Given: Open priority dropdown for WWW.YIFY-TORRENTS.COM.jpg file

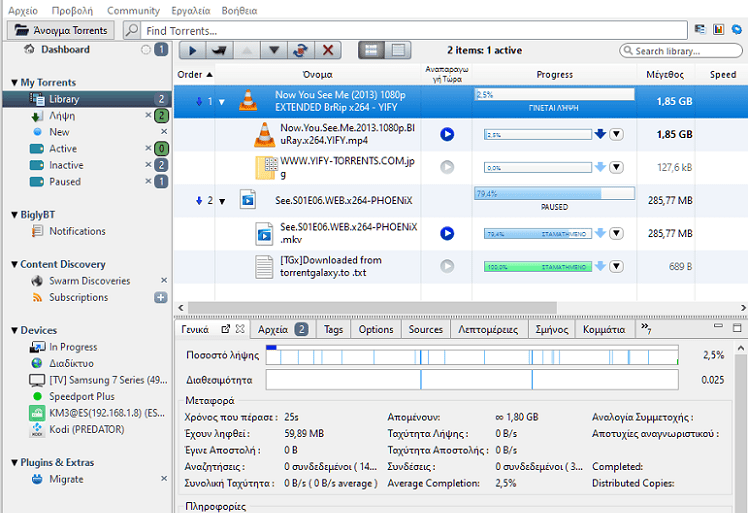Looking at the screenshot, I should pyautogui.click(x=616, y=167).
